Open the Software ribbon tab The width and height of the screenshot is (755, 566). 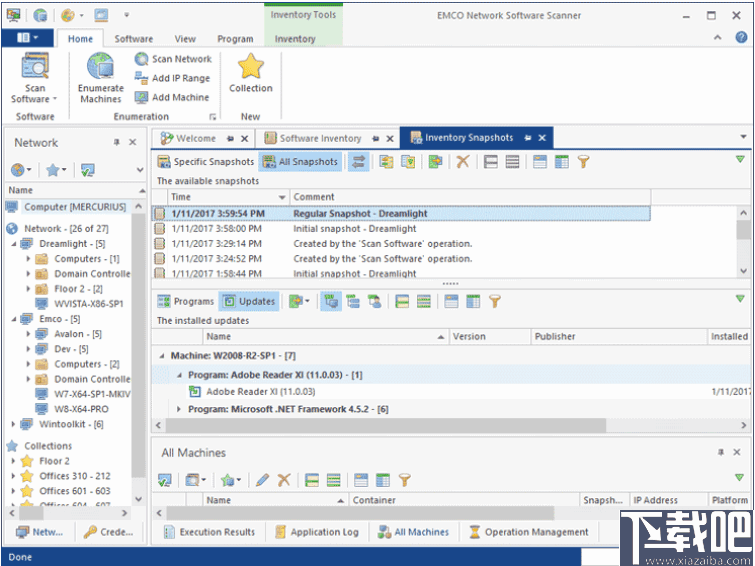point(133,39)
